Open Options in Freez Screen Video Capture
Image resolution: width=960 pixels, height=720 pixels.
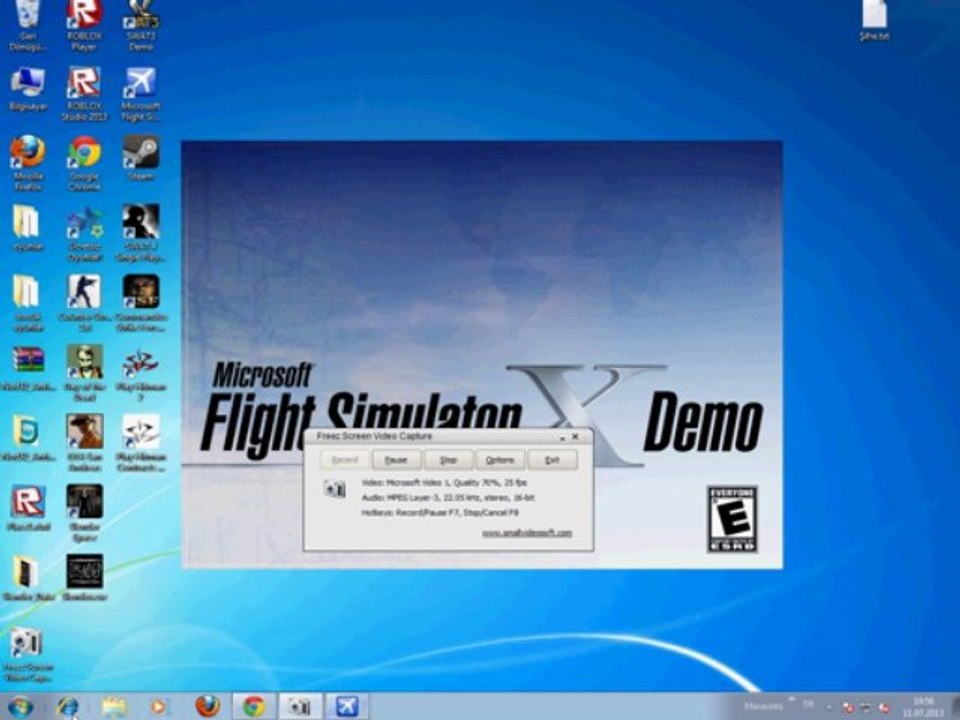500,460
